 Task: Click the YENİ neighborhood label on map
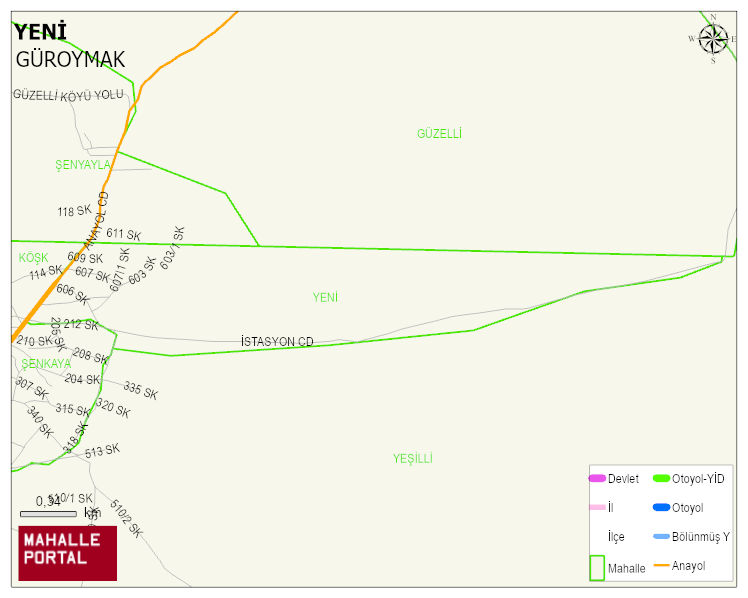pyautogui.click(x=325, y=298)
